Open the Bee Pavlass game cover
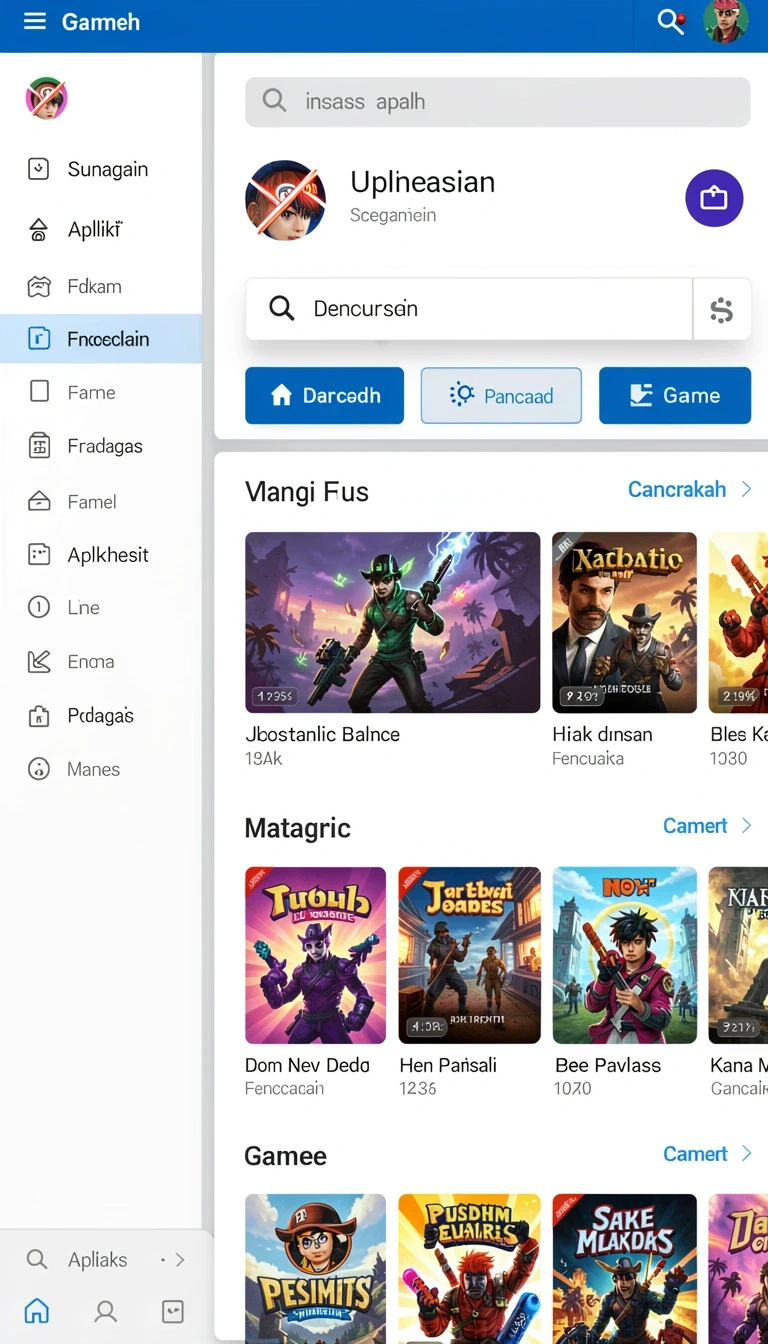This screenshot has width=768, height=1344. pos(624,955)
